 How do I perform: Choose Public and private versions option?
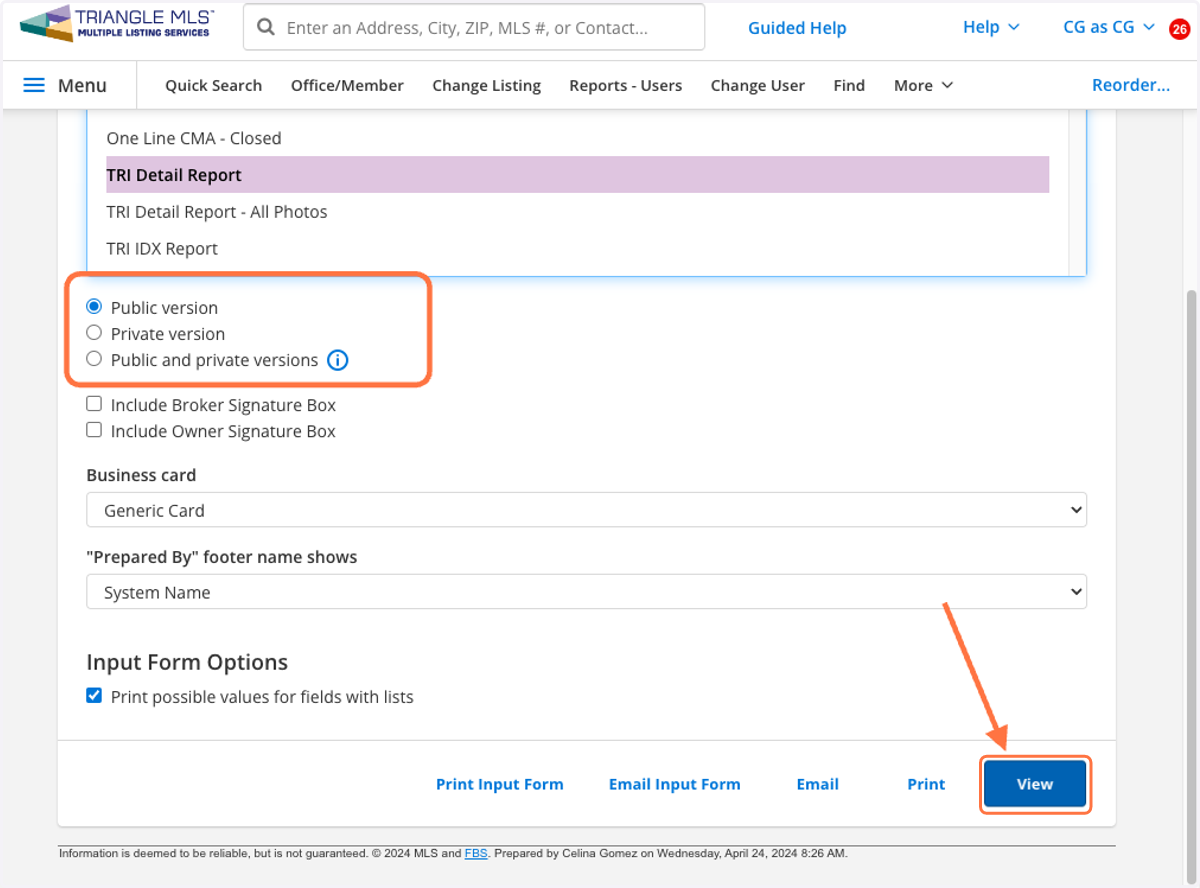click(x=94, y=359)
